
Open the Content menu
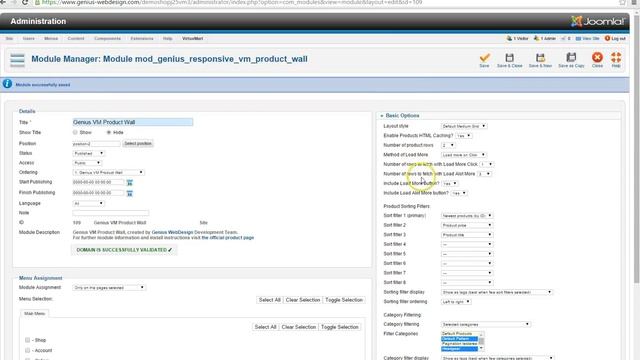click(76, 38)
